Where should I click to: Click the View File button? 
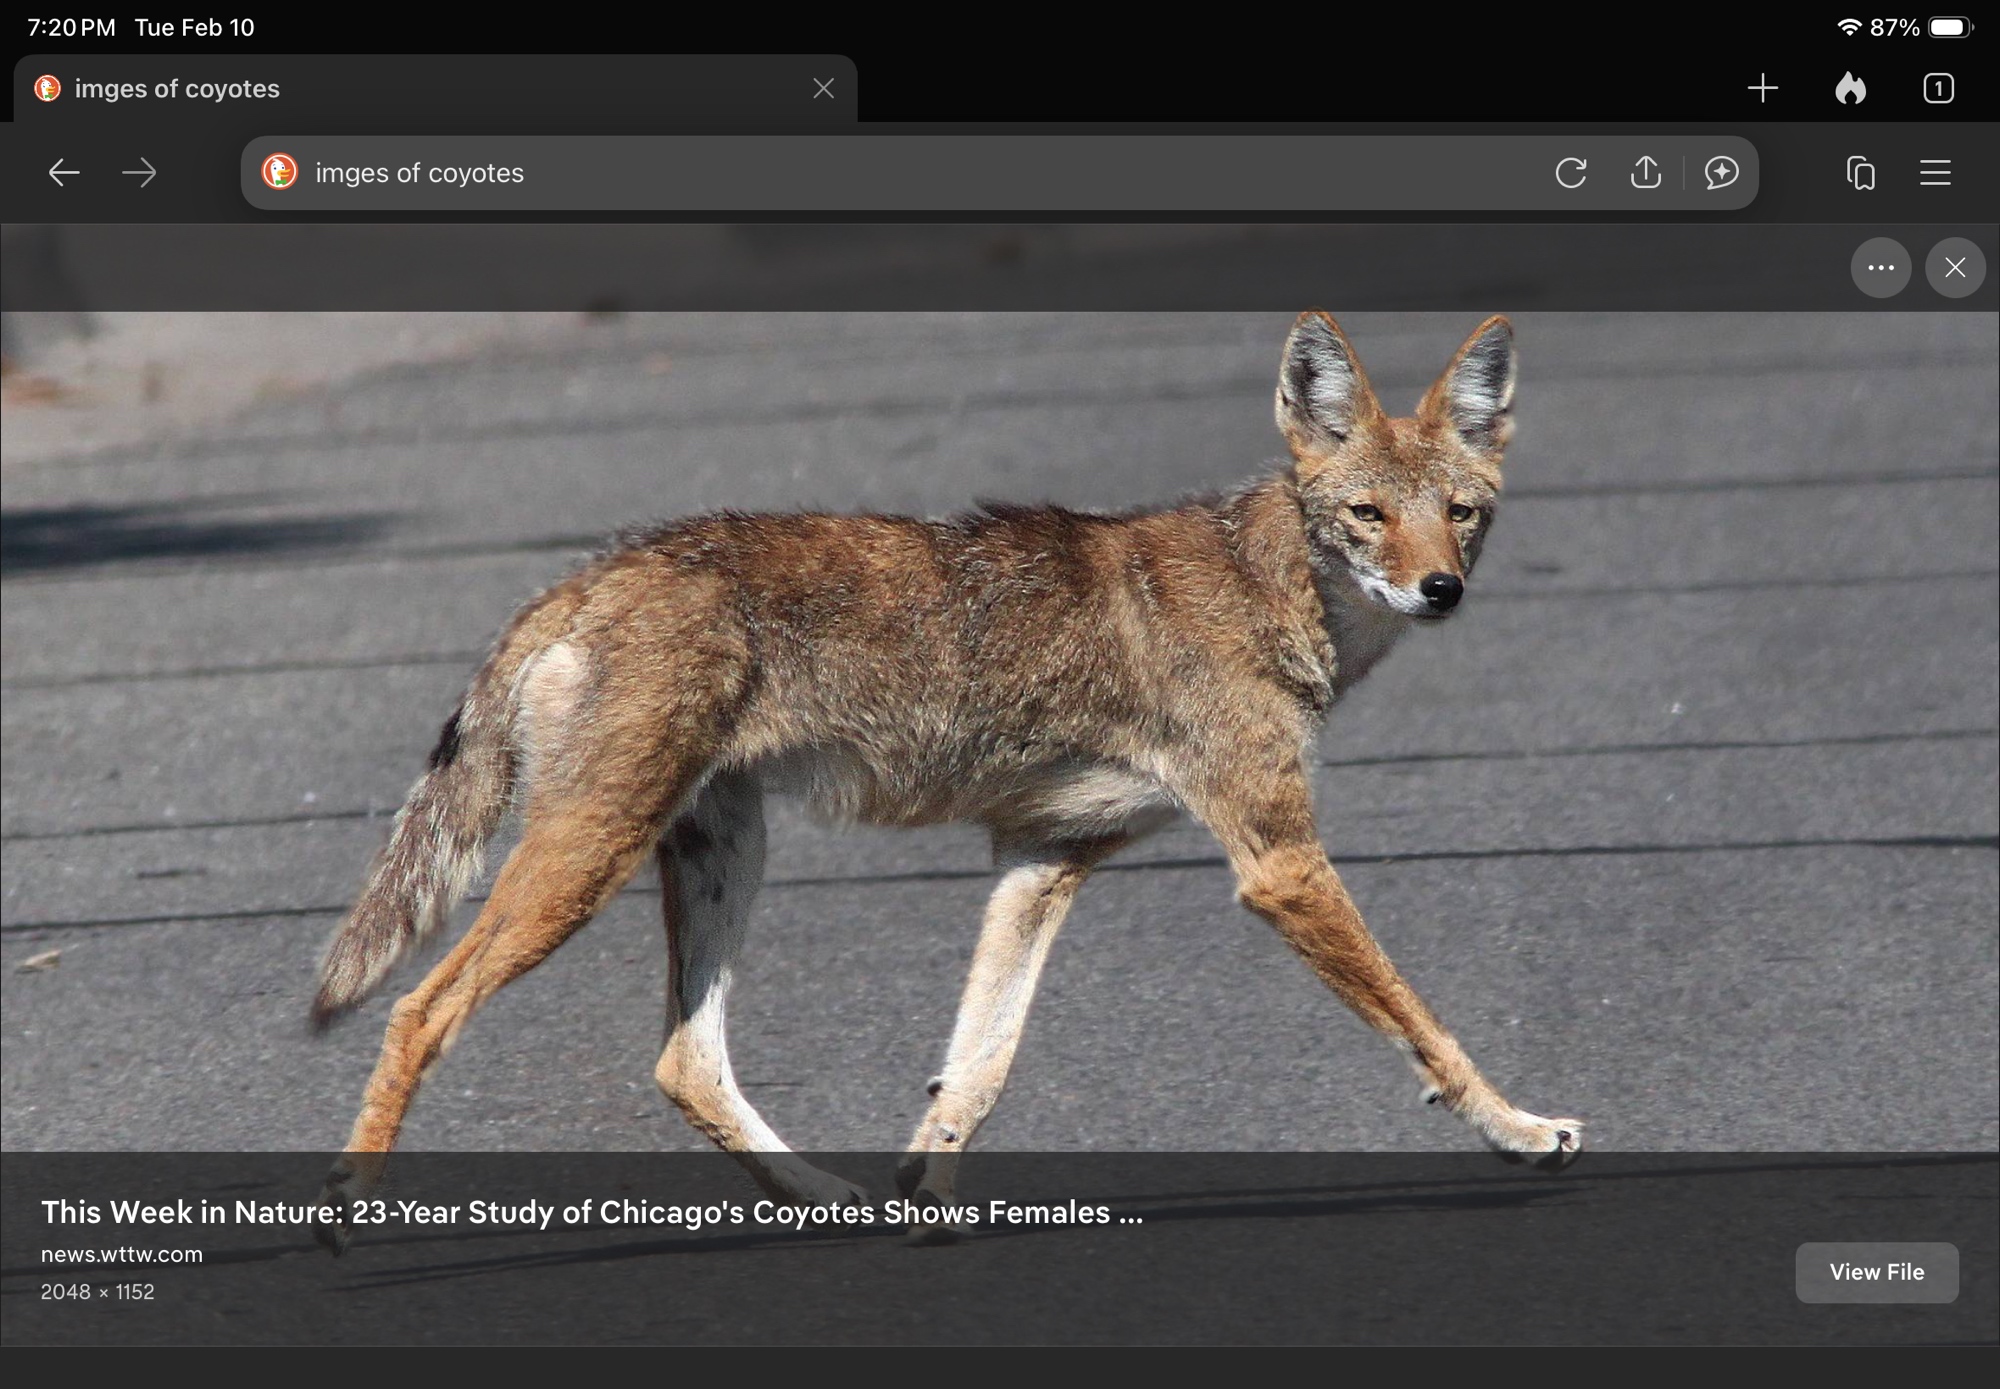point(1876,1272)
